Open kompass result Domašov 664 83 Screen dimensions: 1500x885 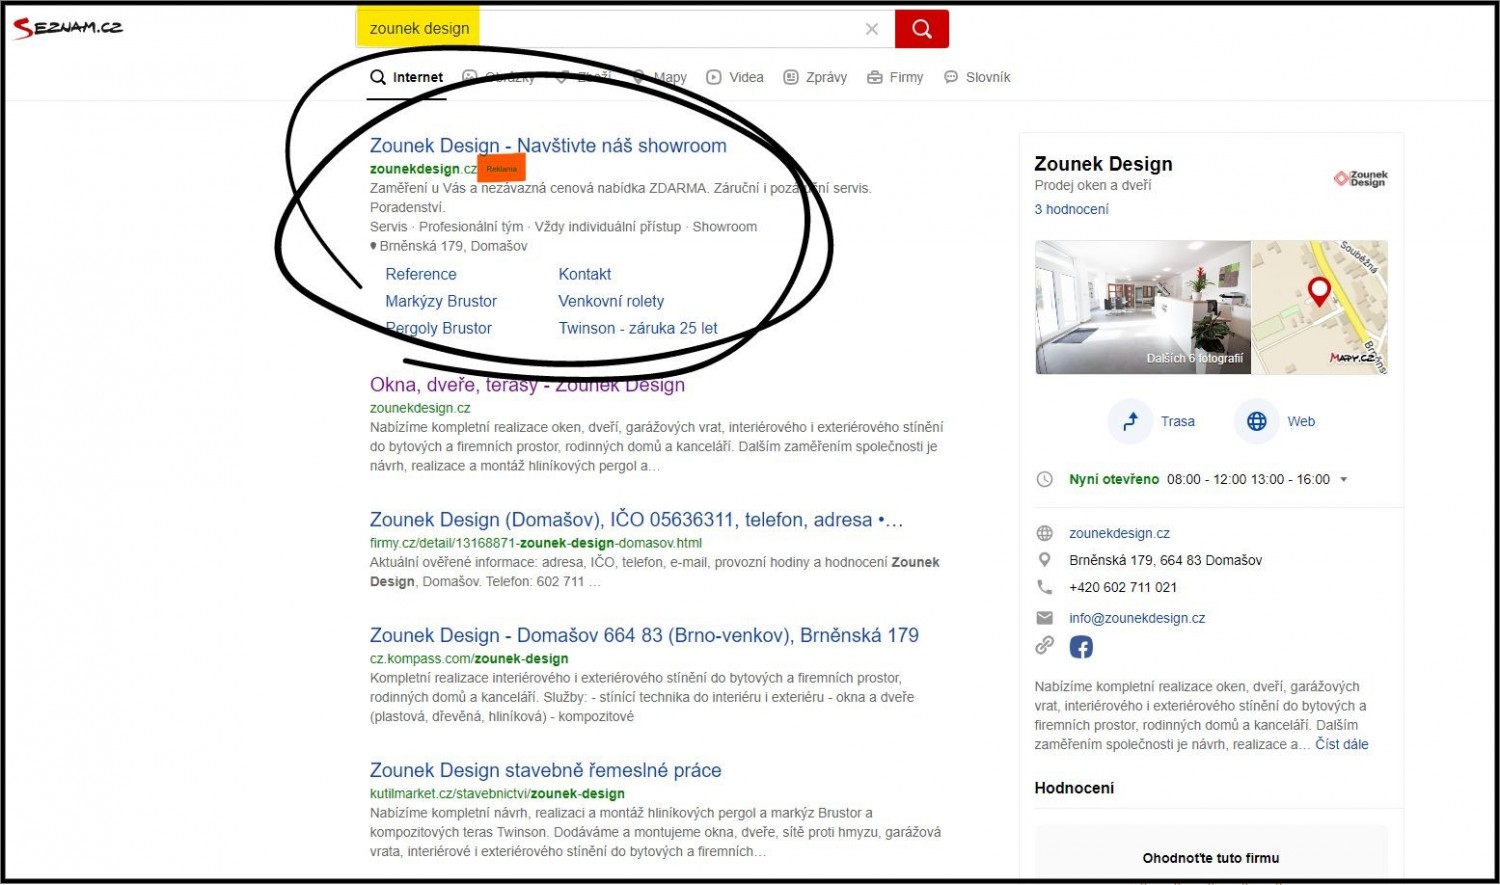(644, 635)
